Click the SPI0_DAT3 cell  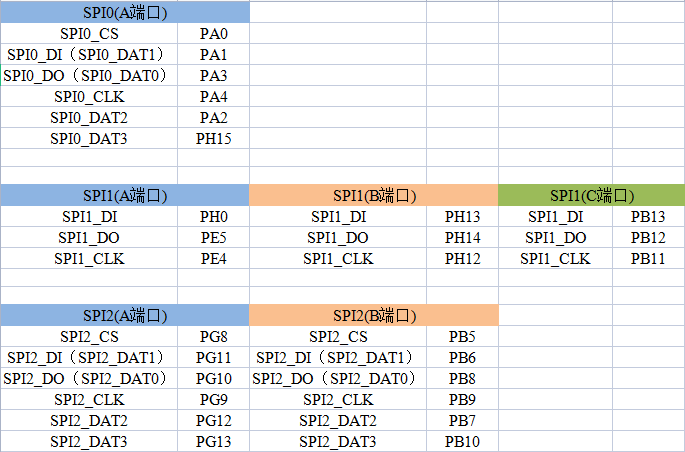tap(89, 138)
